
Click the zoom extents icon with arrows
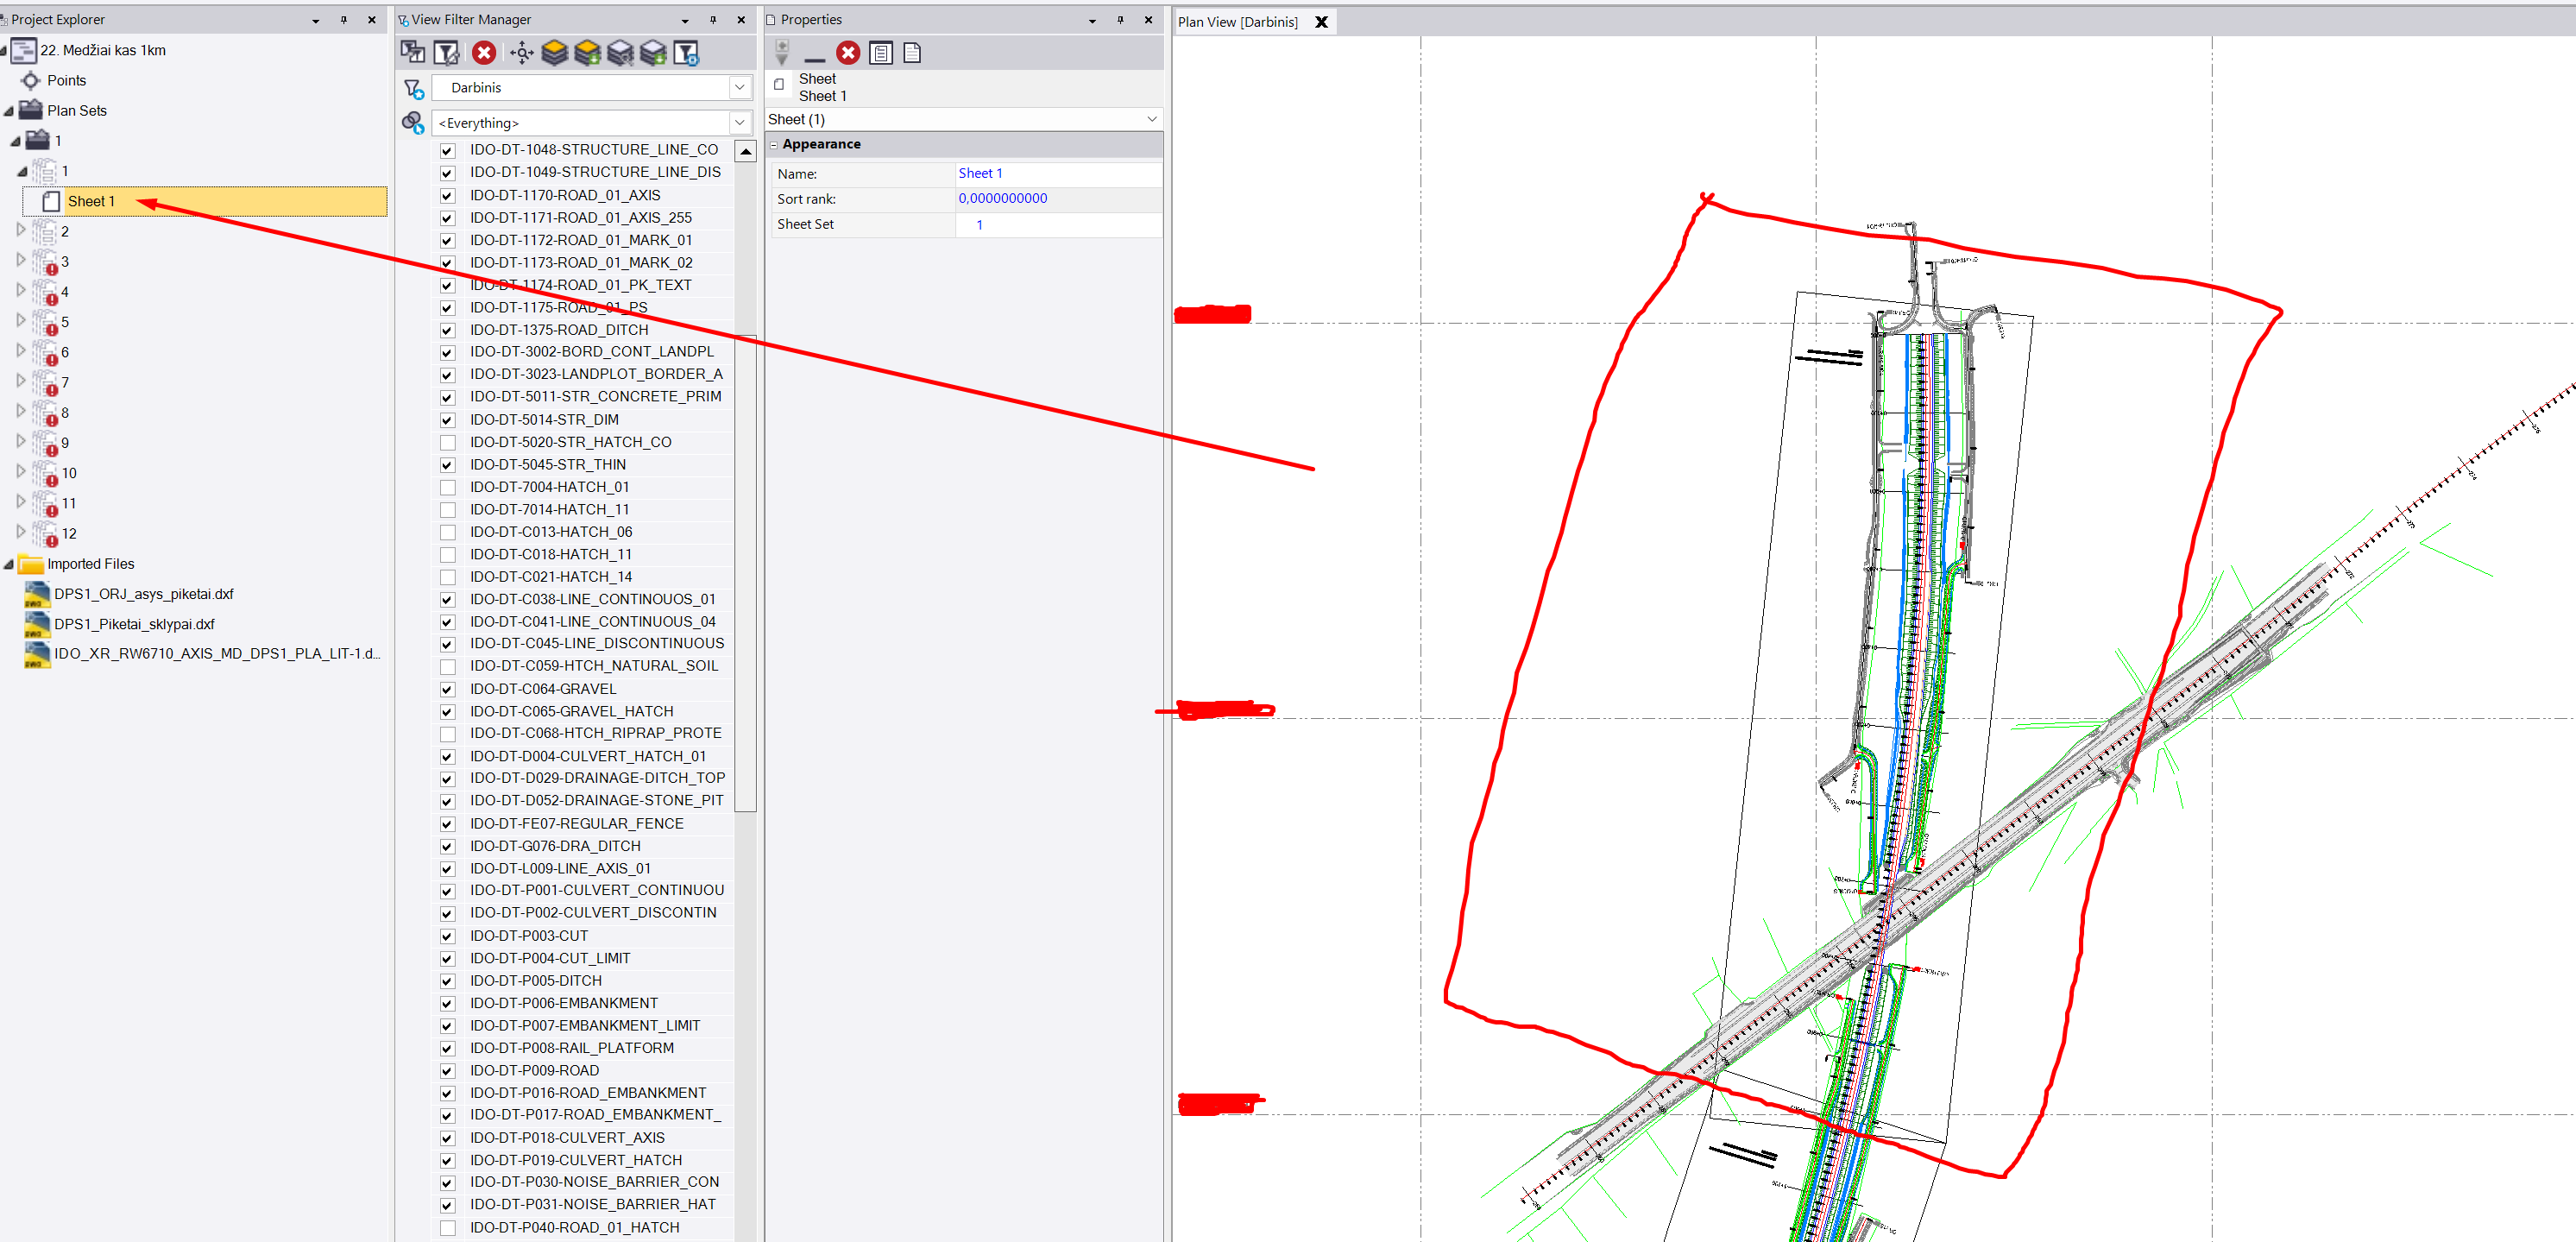(521, 53)
